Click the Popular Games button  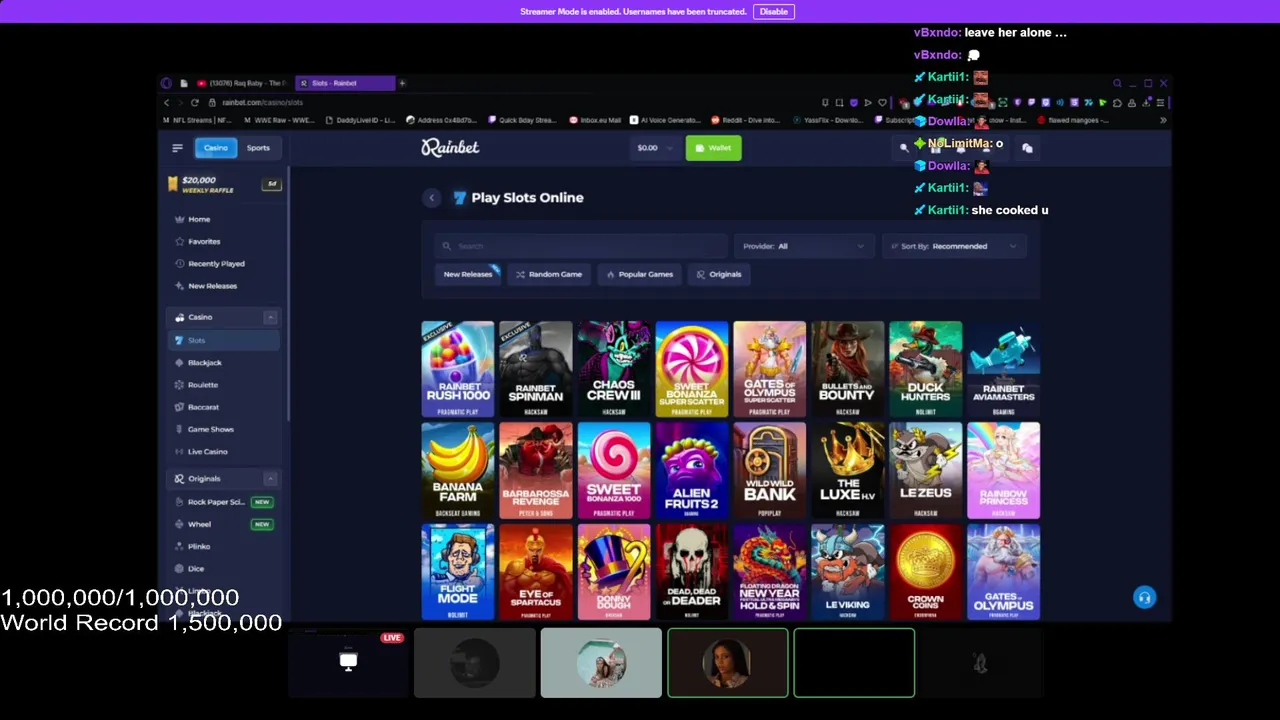click(639, 274)
